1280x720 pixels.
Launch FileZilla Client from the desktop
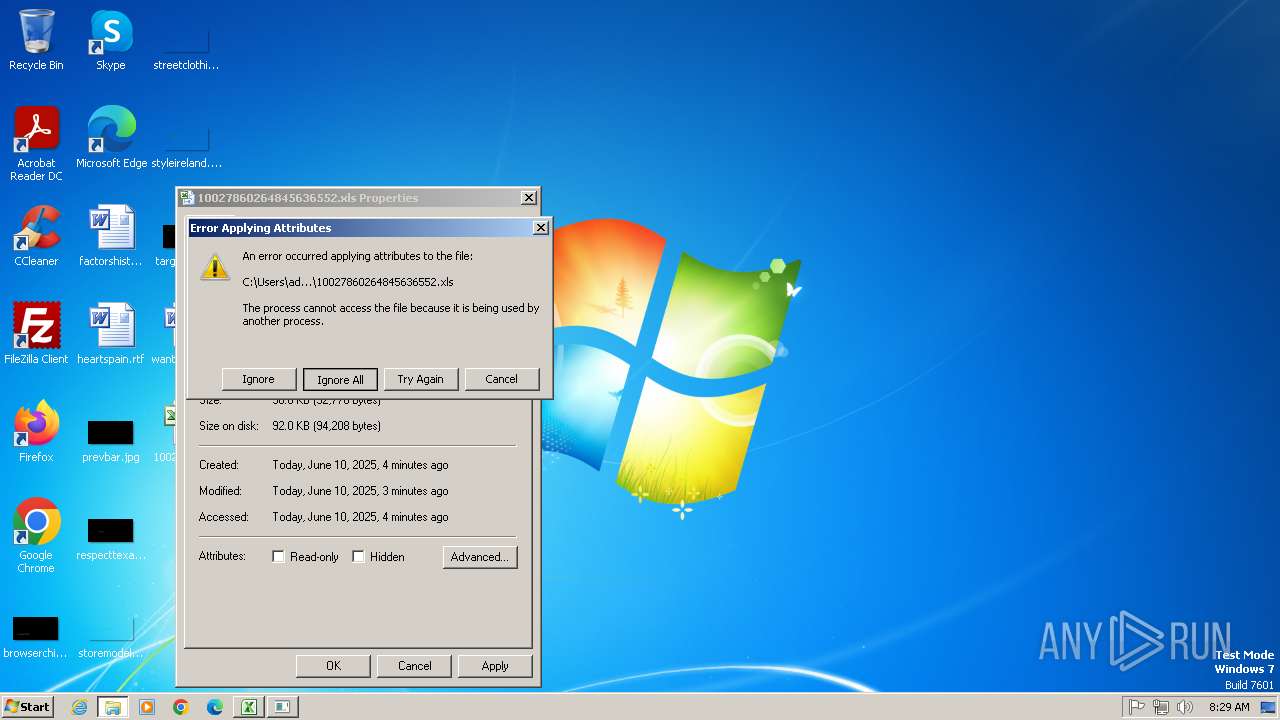36,334
